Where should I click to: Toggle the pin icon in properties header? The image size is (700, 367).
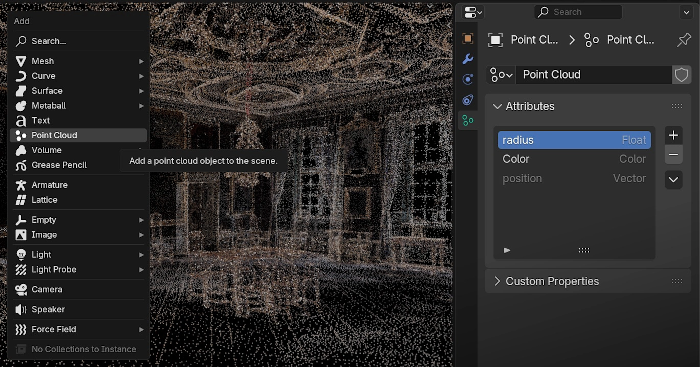pos(683,40)
